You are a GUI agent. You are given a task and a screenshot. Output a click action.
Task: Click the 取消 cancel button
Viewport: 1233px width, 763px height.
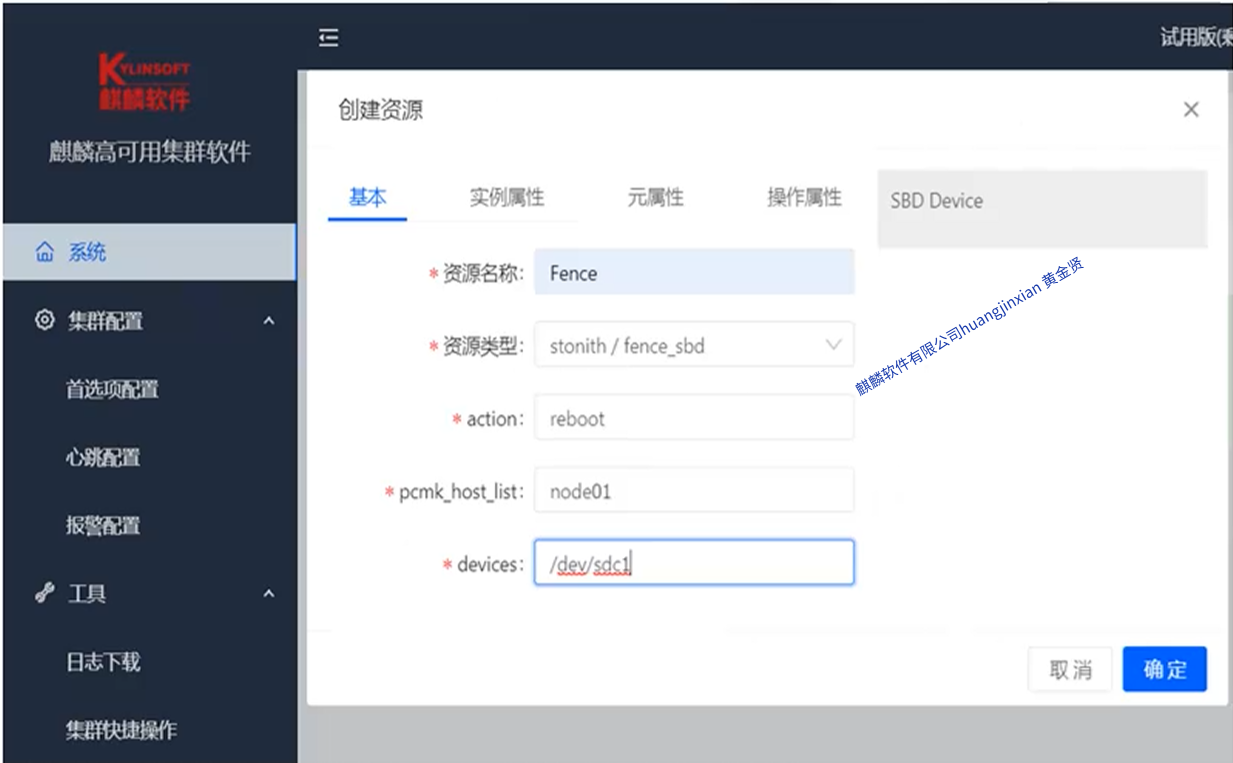tap(1070, 668)
